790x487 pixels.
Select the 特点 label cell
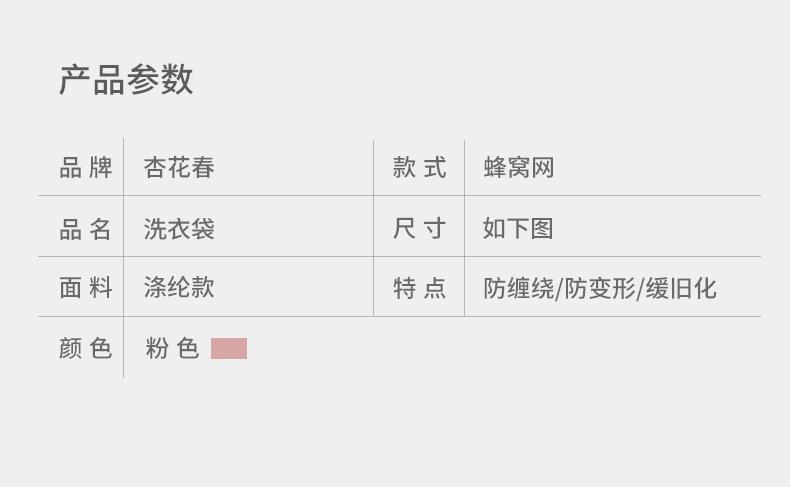(419, 289)
